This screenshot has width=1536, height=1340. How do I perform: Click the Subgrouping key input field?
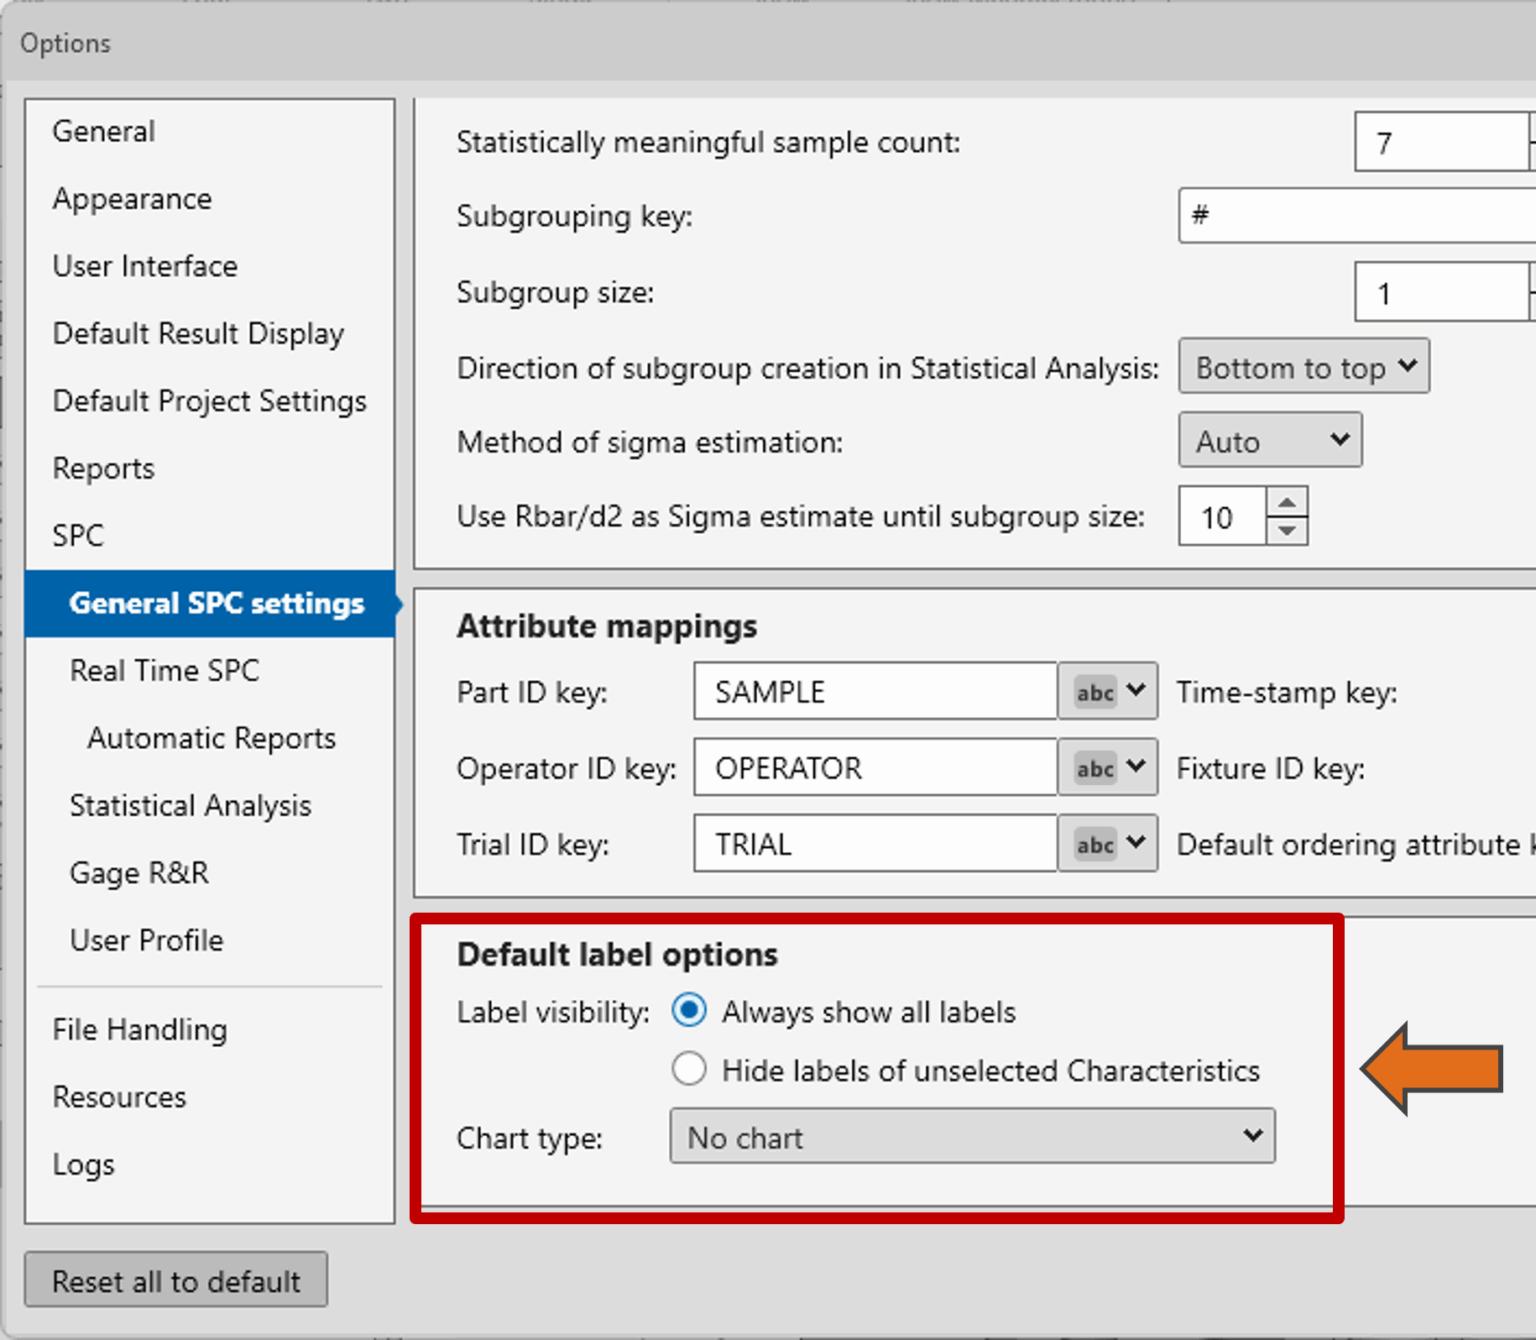point(1355,215)
